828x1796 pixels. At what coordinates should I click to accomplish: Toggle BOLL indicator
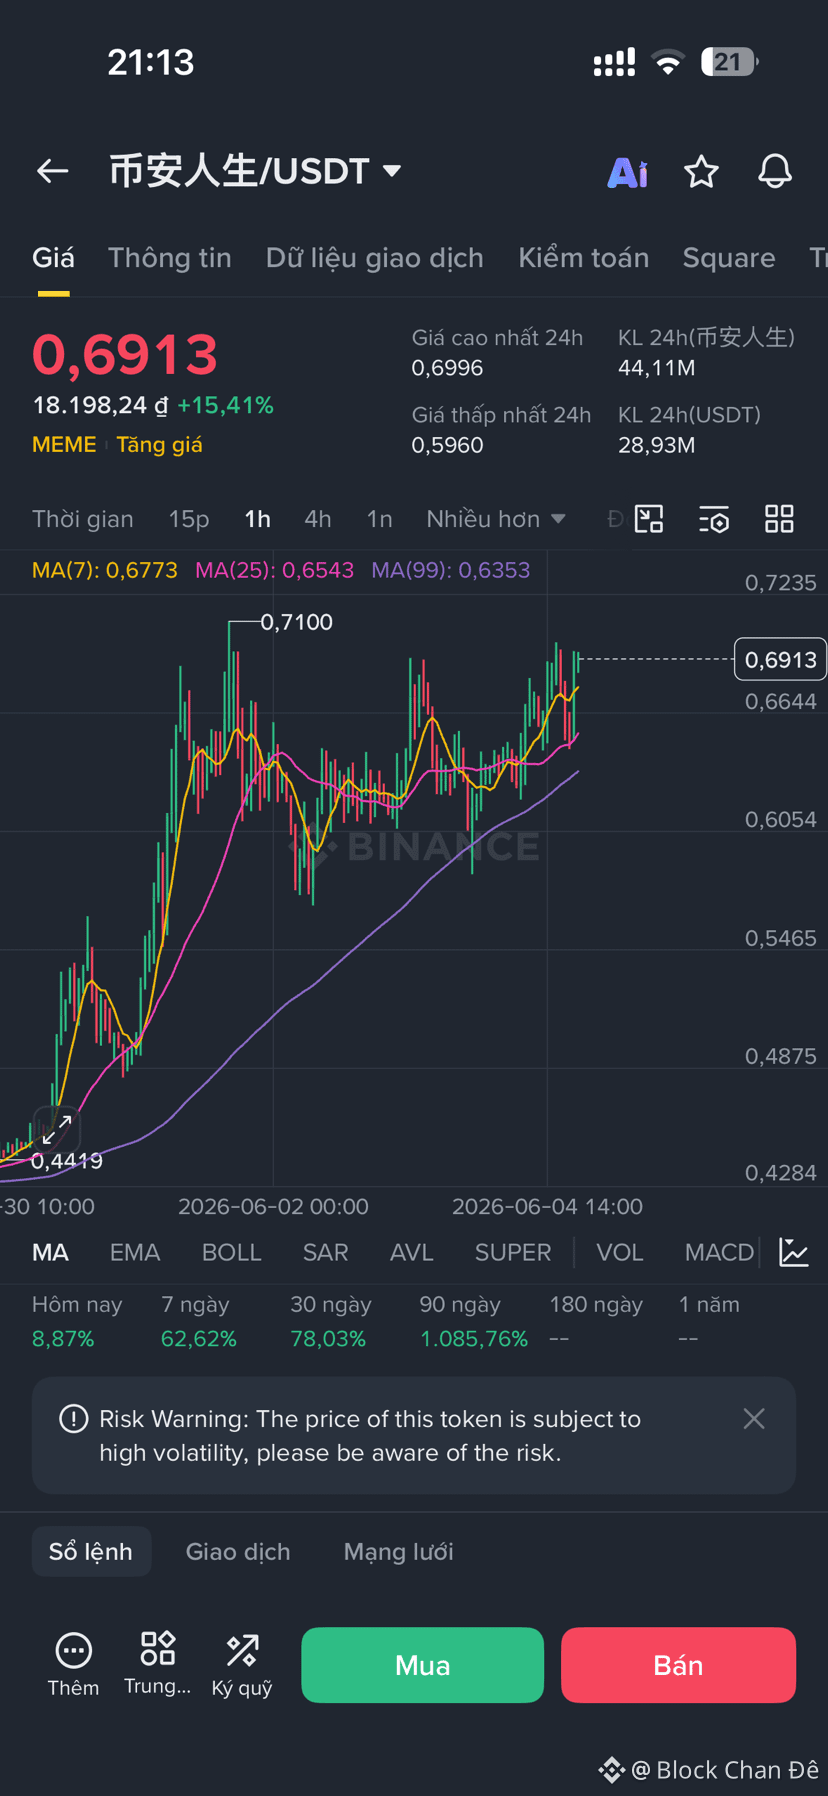pos(232,1252)
